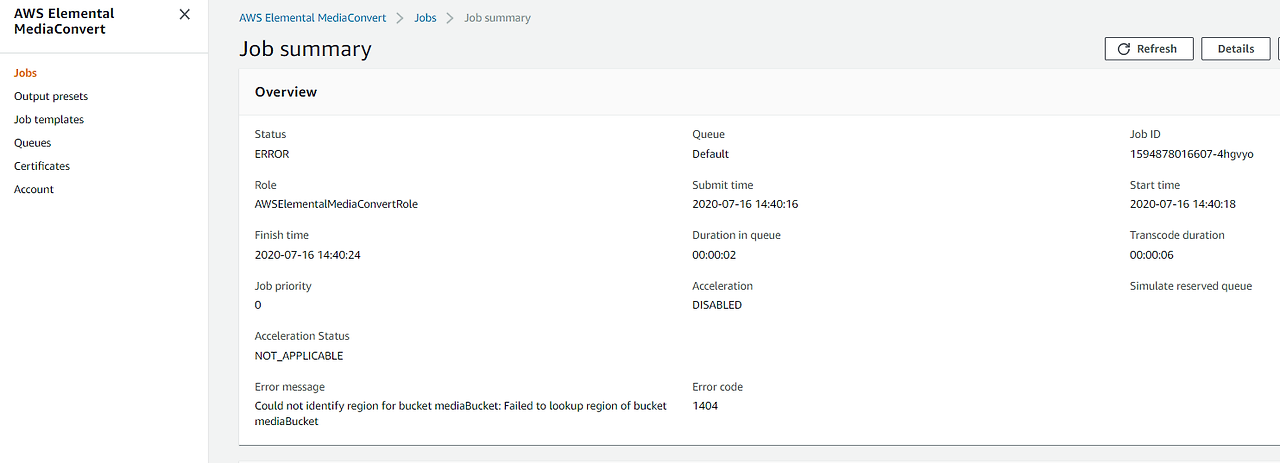Navigate to Certificates in the sidebar

click(x=42, y=166)
